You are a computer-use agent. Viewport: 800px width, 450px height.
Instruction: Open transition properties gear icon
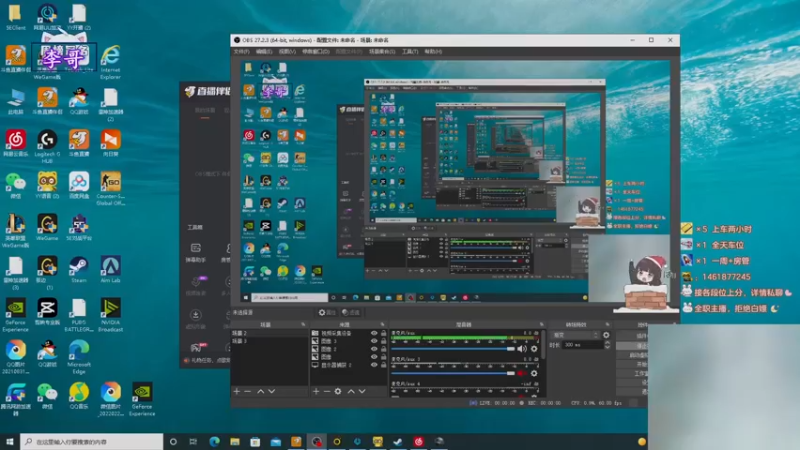point(606,335)
